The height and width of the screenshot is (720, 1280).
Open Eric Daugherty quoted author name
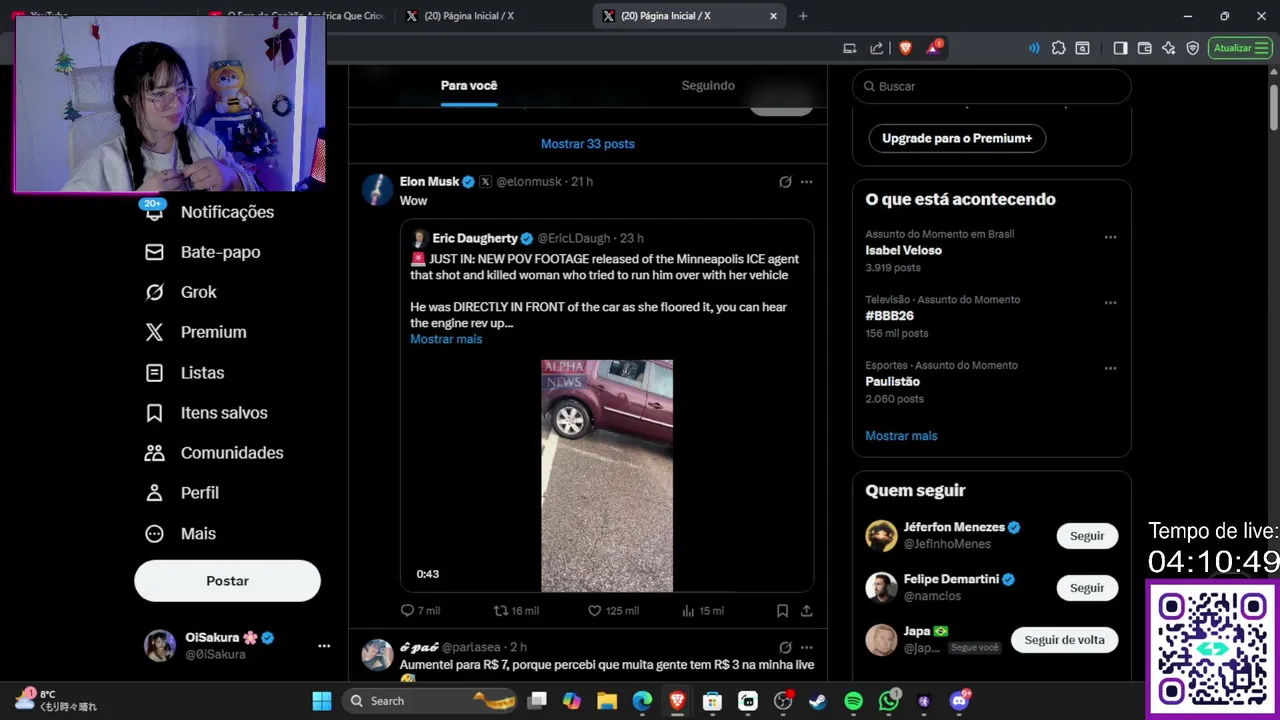[475, 238]
